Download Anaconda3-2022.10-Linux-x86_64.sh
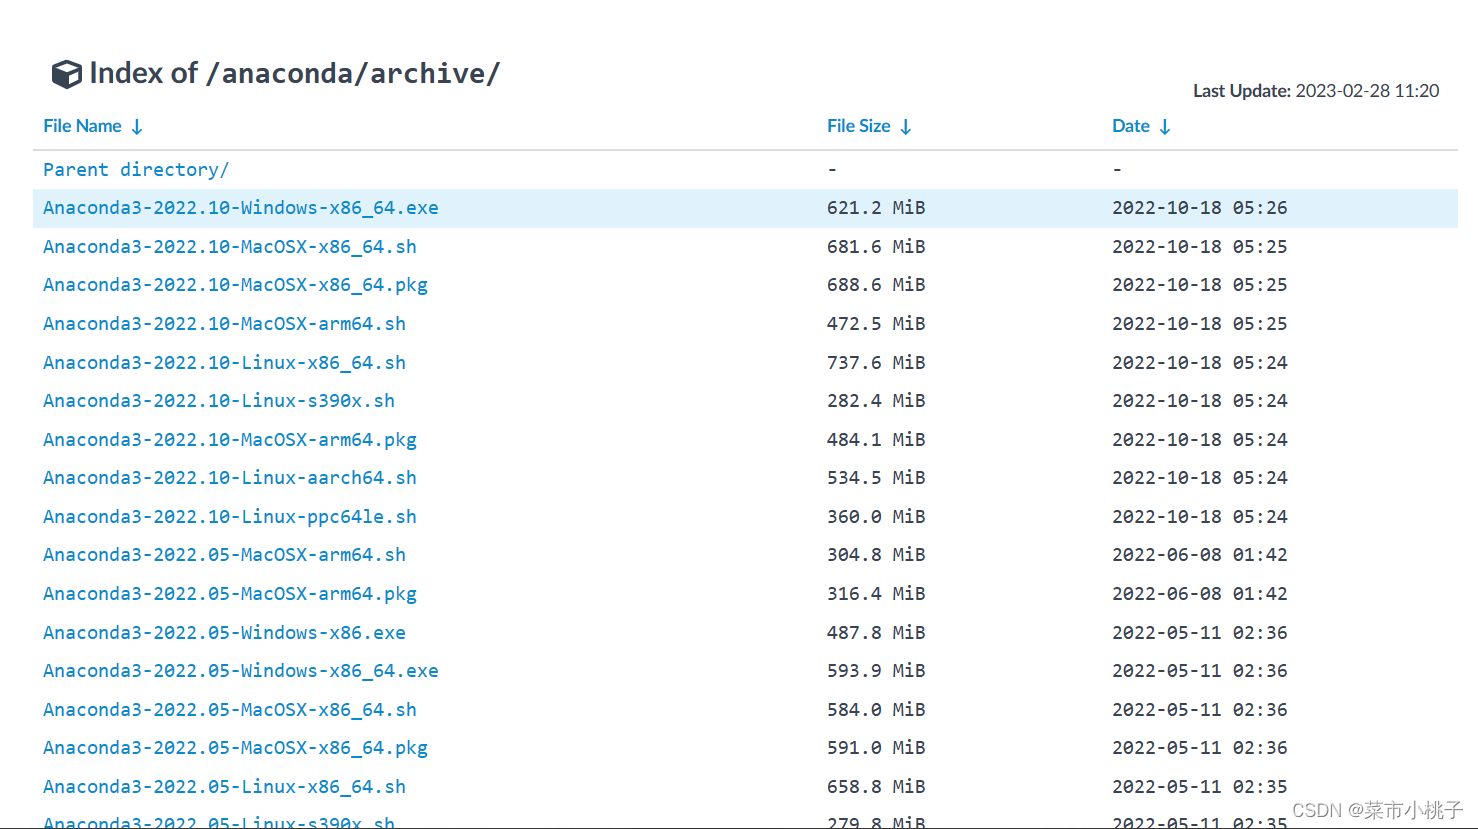The image size is (1478, 829). click(x=224, y=363)
